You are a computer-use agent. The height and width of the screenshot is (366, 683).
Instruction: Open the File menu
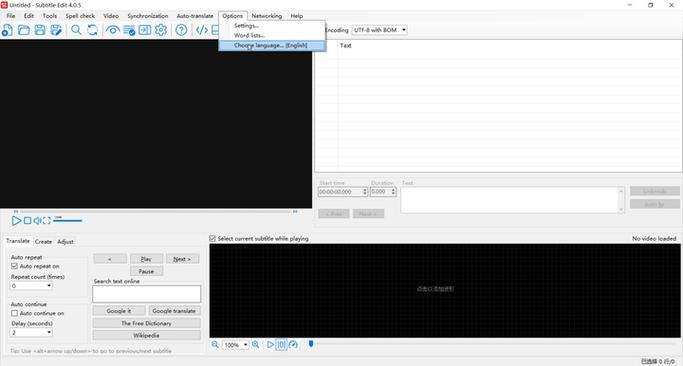(11, 16)
